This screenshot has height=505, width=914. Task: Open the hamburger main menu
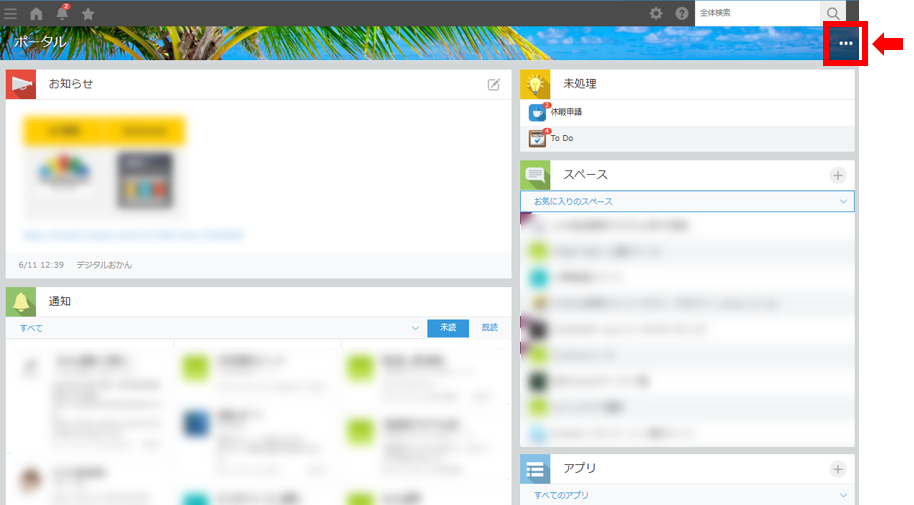point(11,14)
